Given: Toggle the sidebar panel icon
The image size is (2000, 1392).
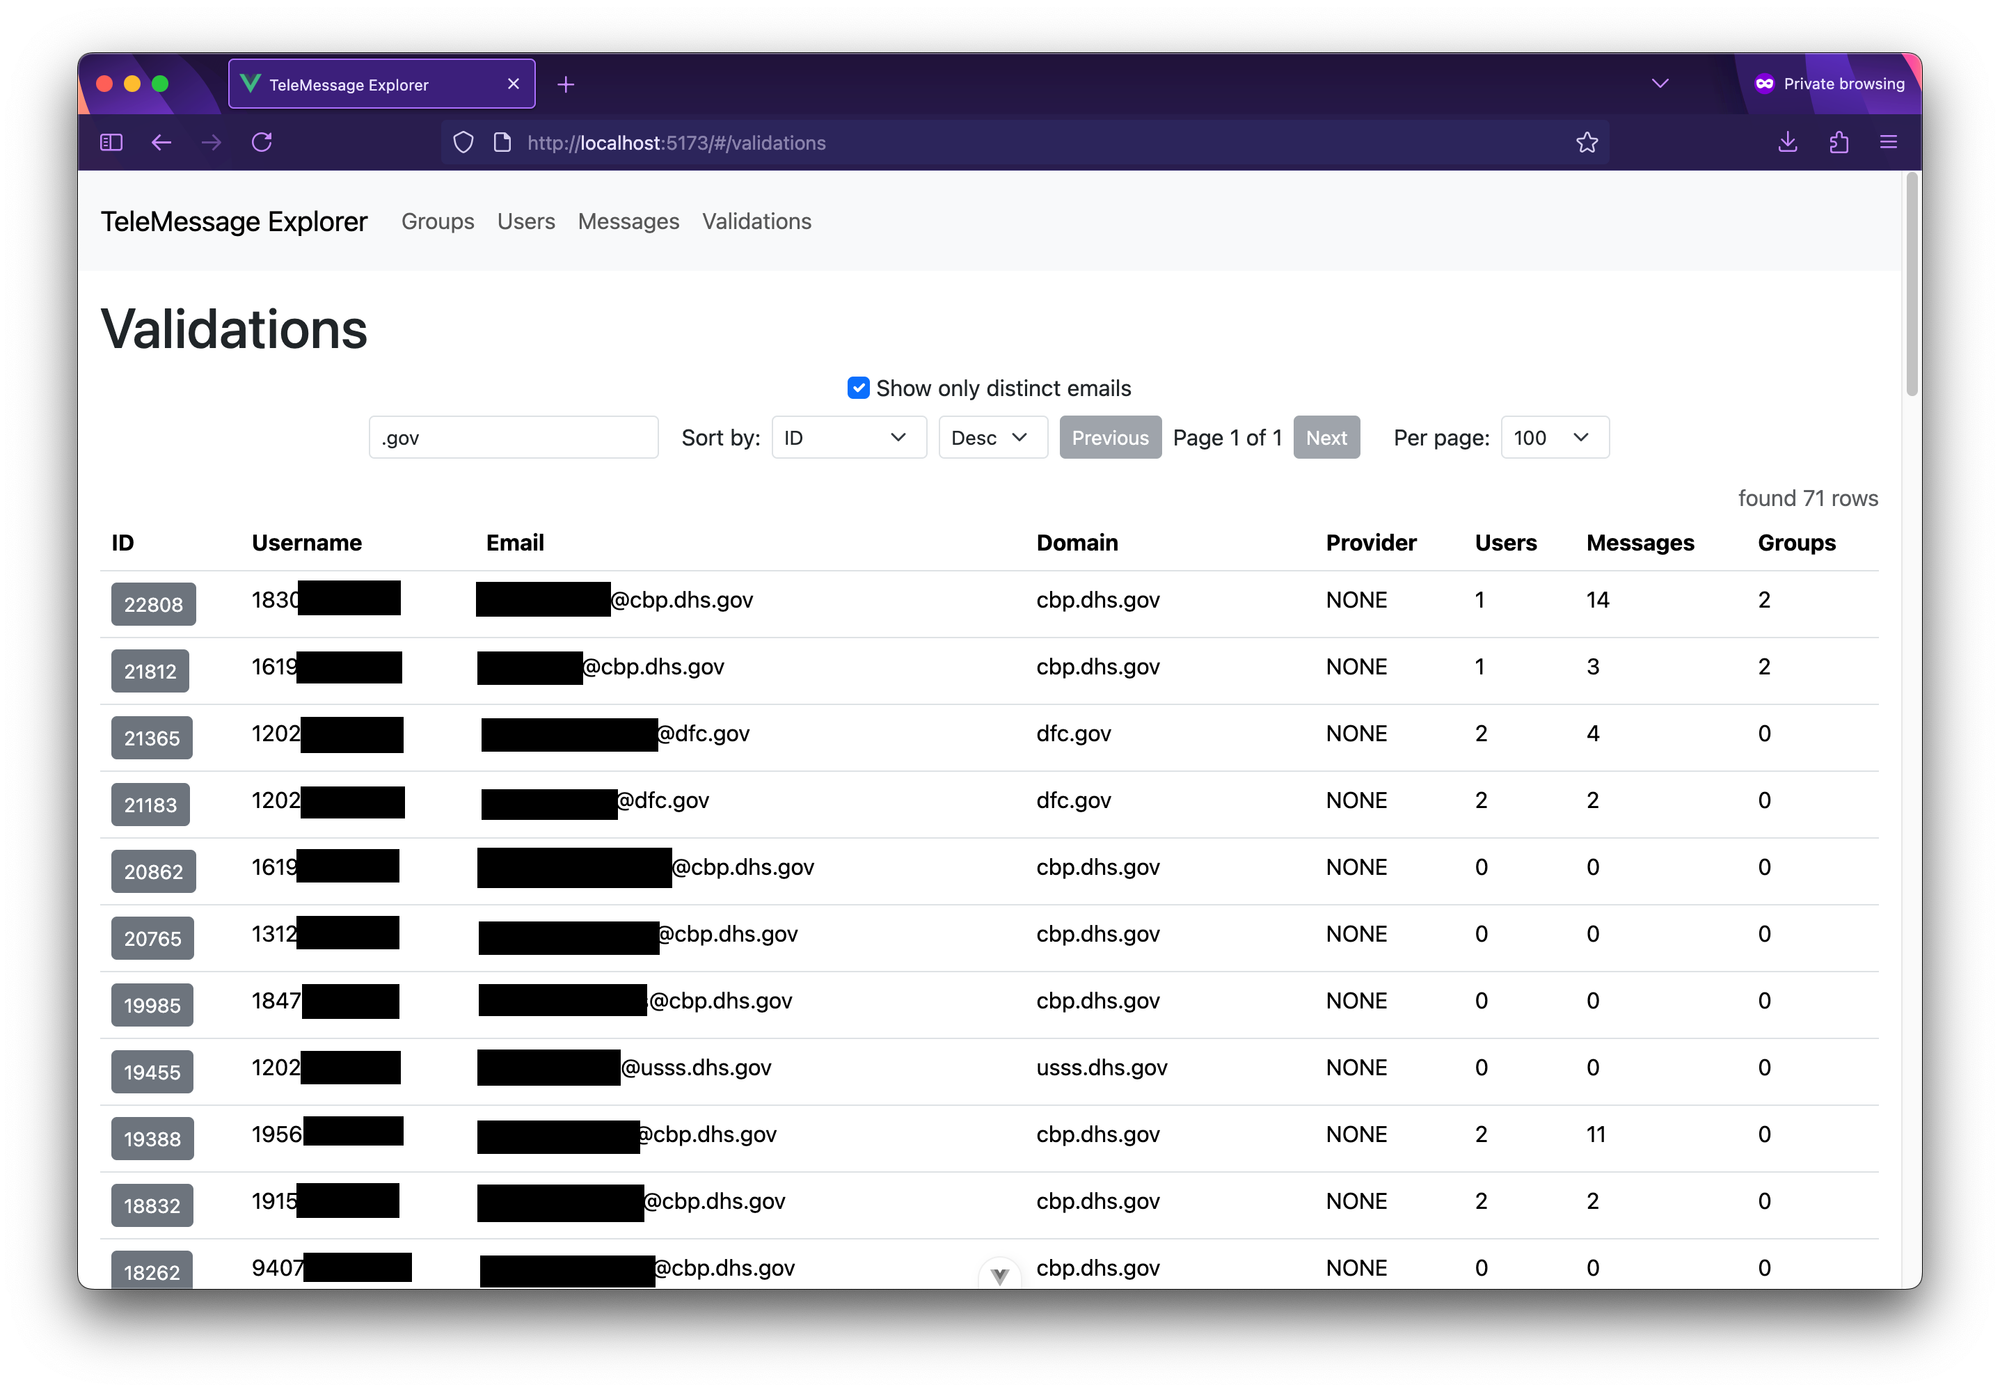Looking at the screenshot, I should point(111,142).
